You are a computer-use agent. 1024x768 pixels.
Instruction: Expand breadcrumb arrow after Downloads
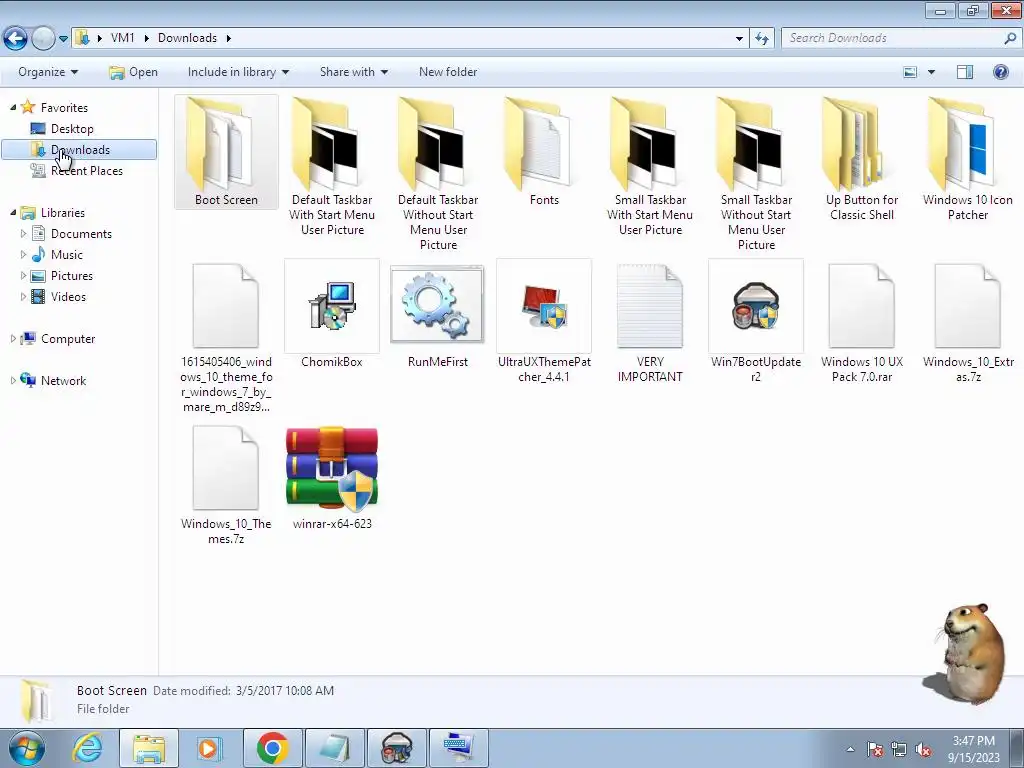click(x=229, y=38)
